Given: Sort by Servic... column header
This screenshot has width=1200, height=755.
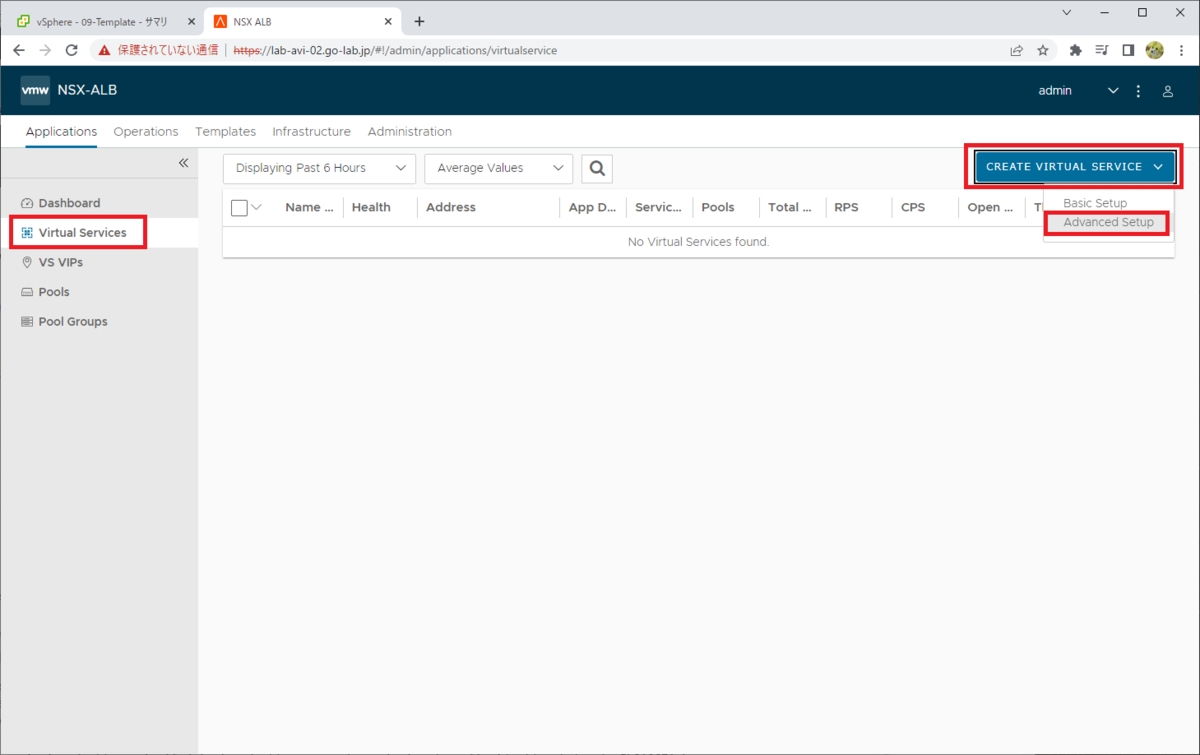Looking at the screenshot, I should [x=658, y=208].
